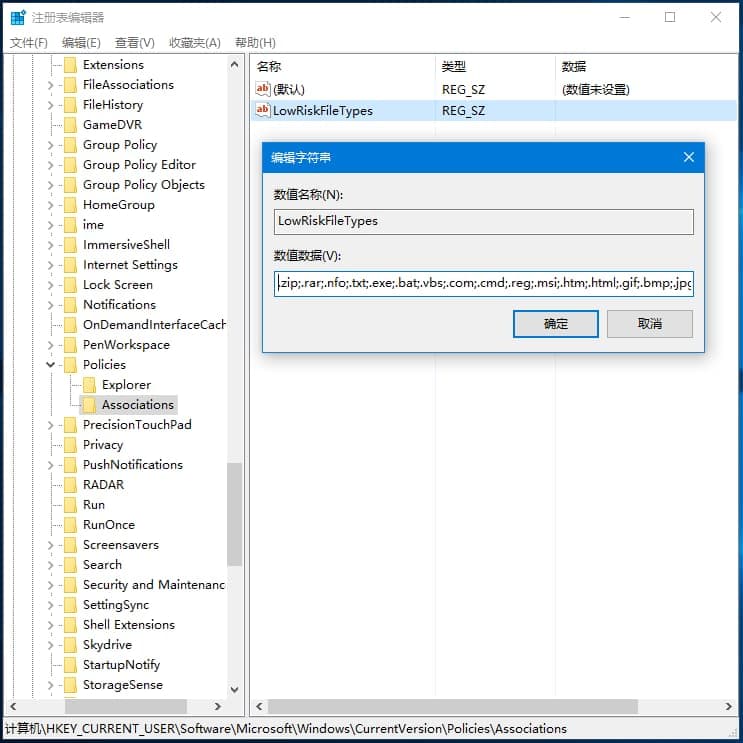Close the 编辑字符串 dialog with the X
This screenshot has height=743, width=743.
(x=689, y=157)
